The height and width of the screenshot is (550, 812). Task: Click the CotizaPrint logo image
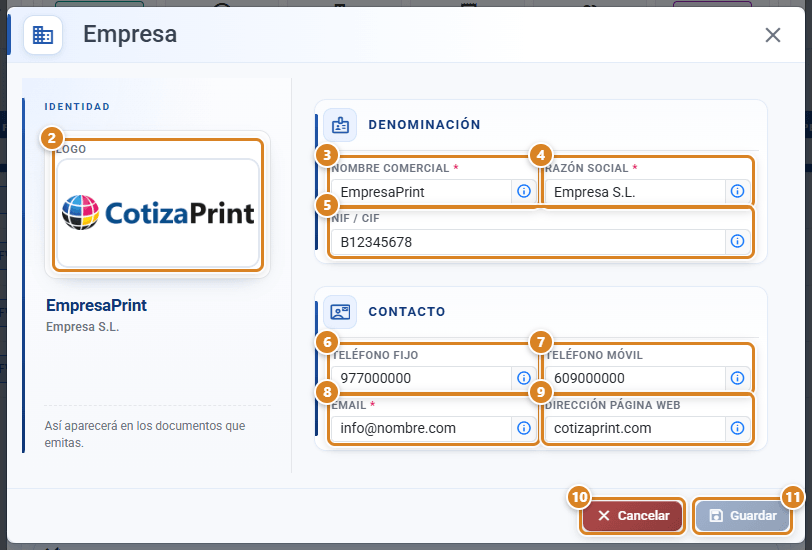point(158,213)
